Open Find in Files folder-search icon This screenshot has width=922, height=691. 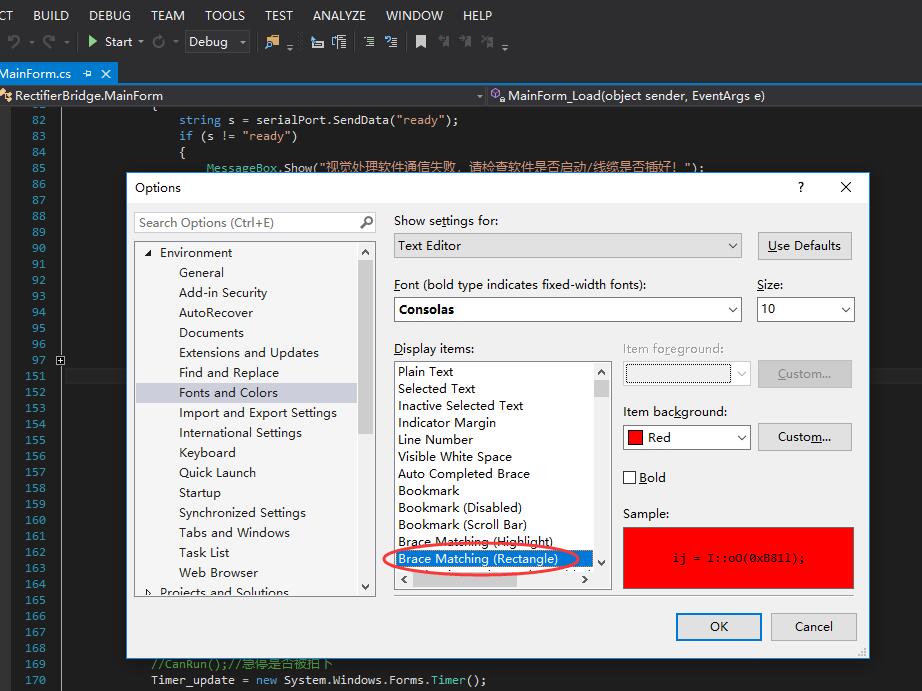click(x=272, y=42)
